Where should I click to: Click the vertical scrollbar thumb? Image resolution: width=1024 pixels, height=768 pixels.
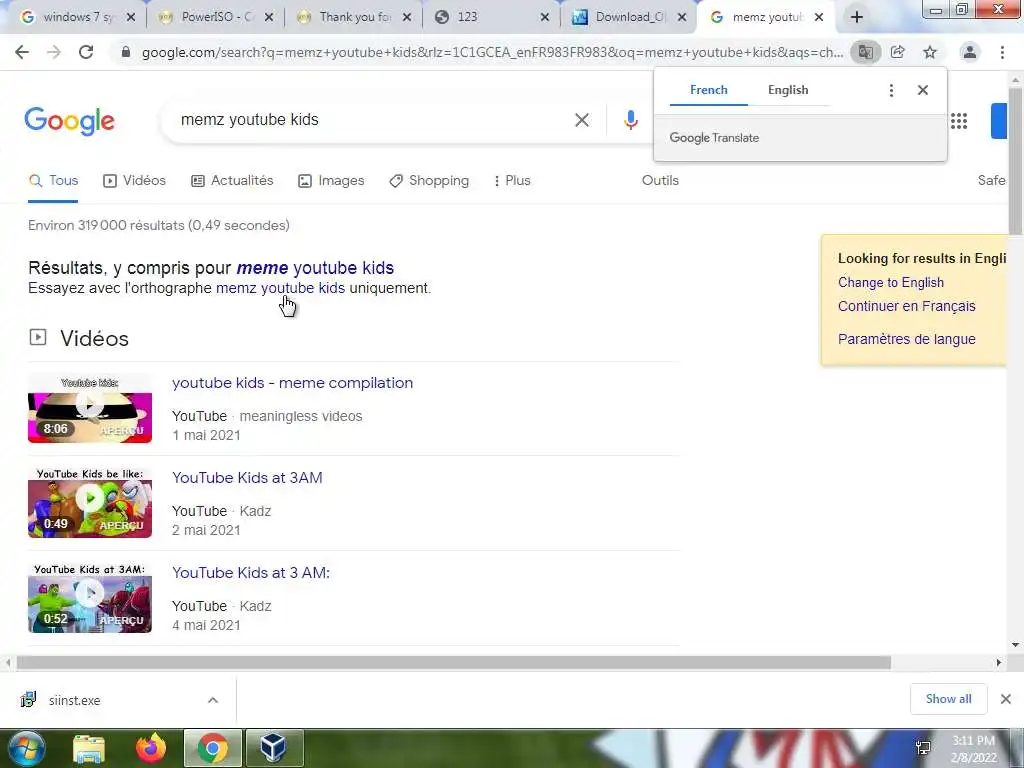coord(1015,160)
